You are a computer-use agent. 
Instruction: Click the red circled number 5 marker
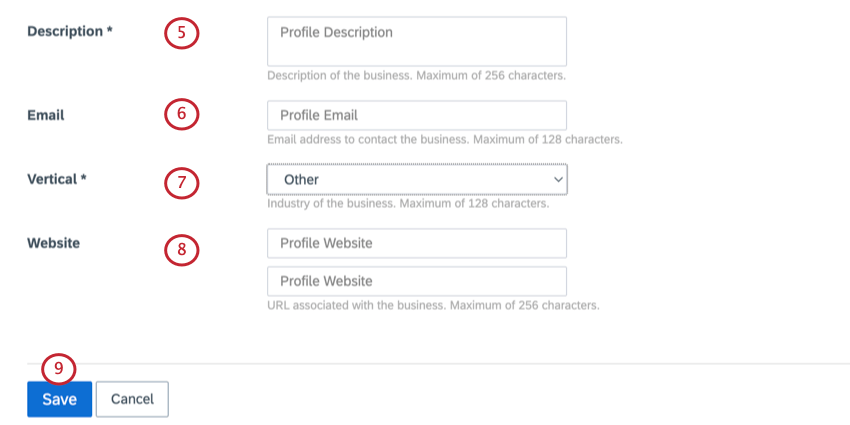182,33
